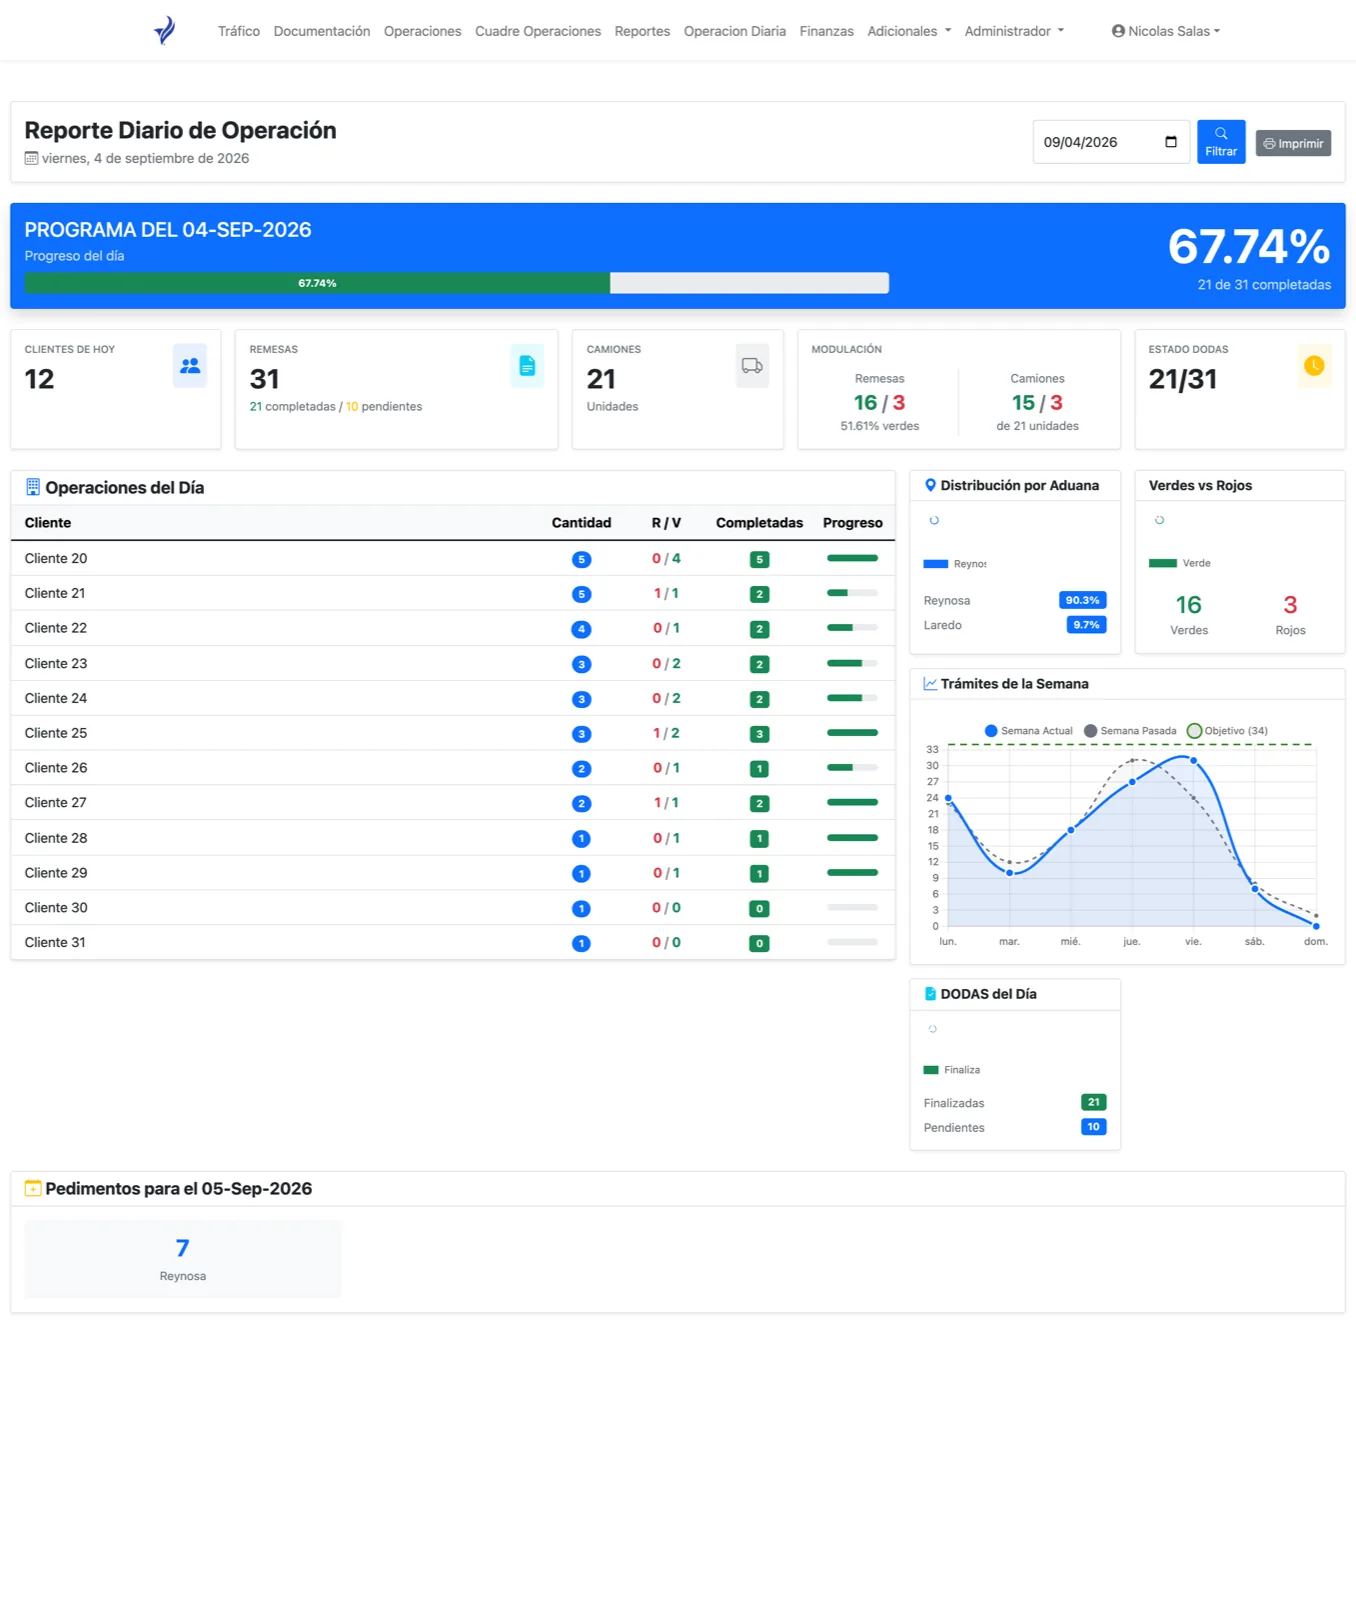The image size is (1356, 1600).
Task: Click the Laredo 9.7% badge
Action: point(1086,625)
